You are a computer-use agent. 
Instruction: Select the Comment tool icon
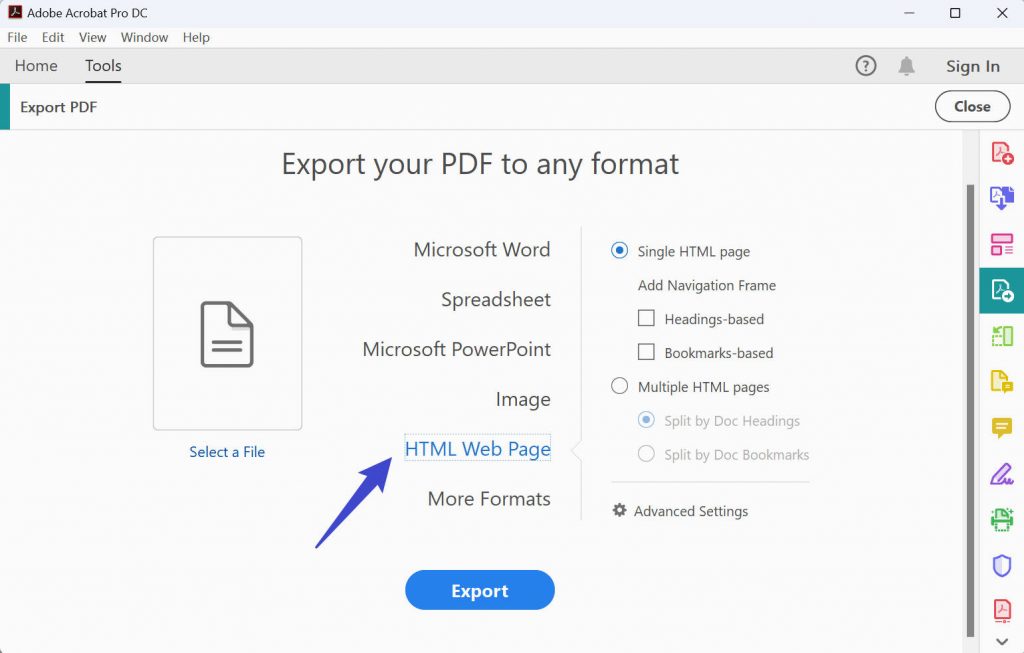pos(1002,427)
